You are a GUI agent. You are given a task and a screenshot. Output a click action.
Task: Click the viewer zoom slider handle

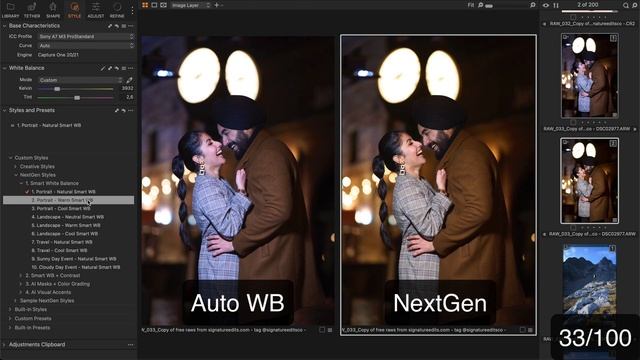coord(489,6)
